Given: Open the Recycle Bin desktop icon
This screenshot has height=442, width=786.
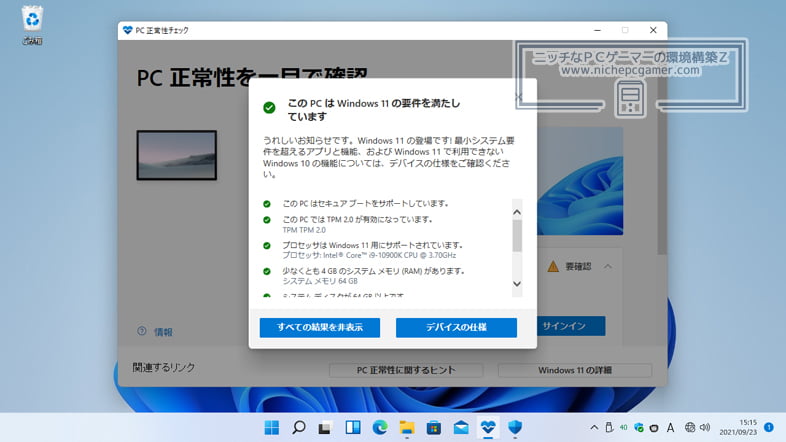Looking at the screenshot, I should point(32,25).
